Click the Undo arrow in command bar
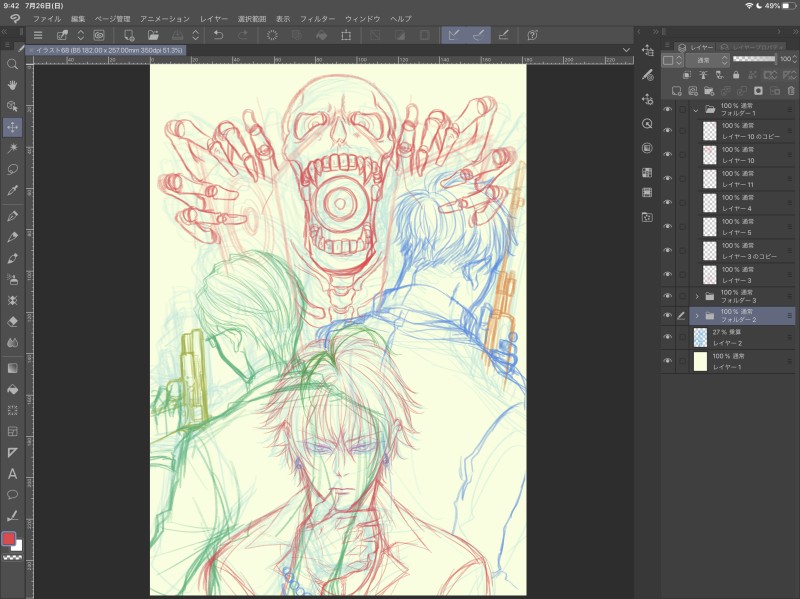 [x=218, y=35]
